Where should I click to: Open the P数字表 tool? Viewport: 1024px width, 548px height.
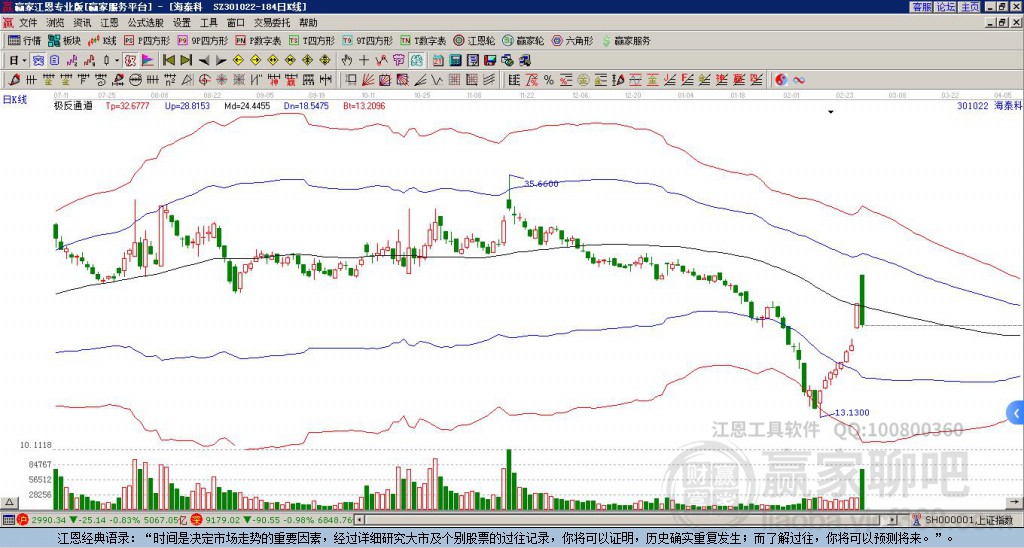tap(259, 40)
